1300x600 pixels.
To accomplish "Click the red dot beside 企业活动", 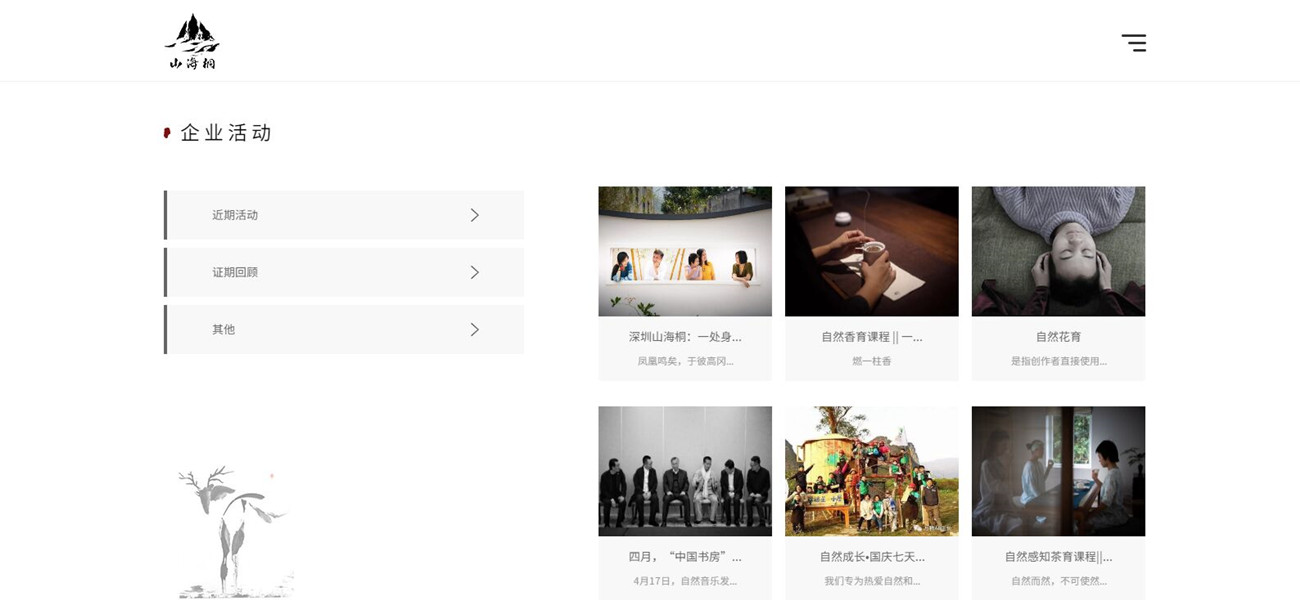I will click(167, 133).
